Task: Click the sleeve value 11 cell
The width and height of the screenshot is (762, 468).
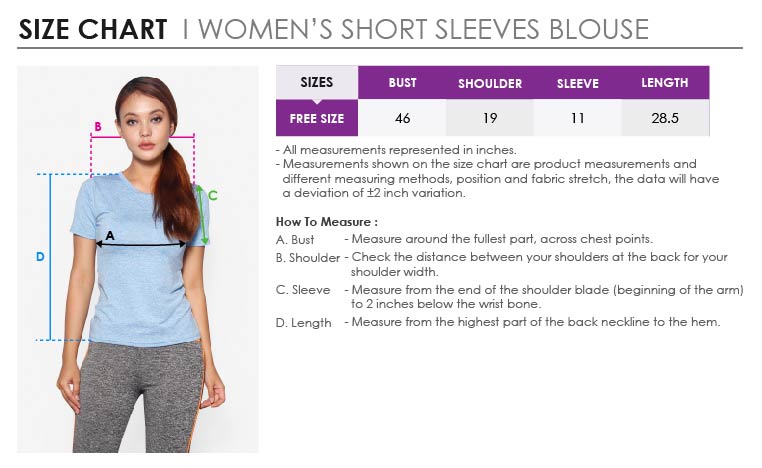Action: [x=577, y=118]
